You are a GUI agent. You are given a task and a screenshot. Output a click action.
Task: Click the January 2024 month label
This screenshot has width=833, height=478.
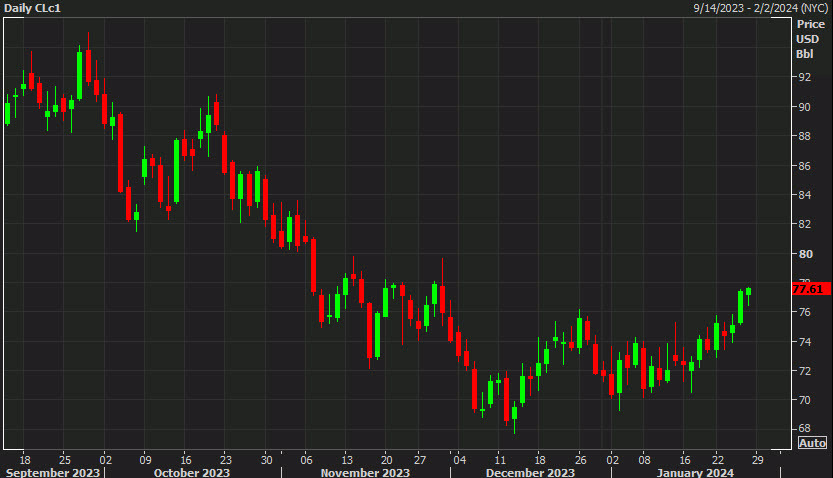click(x=695, y=472)
